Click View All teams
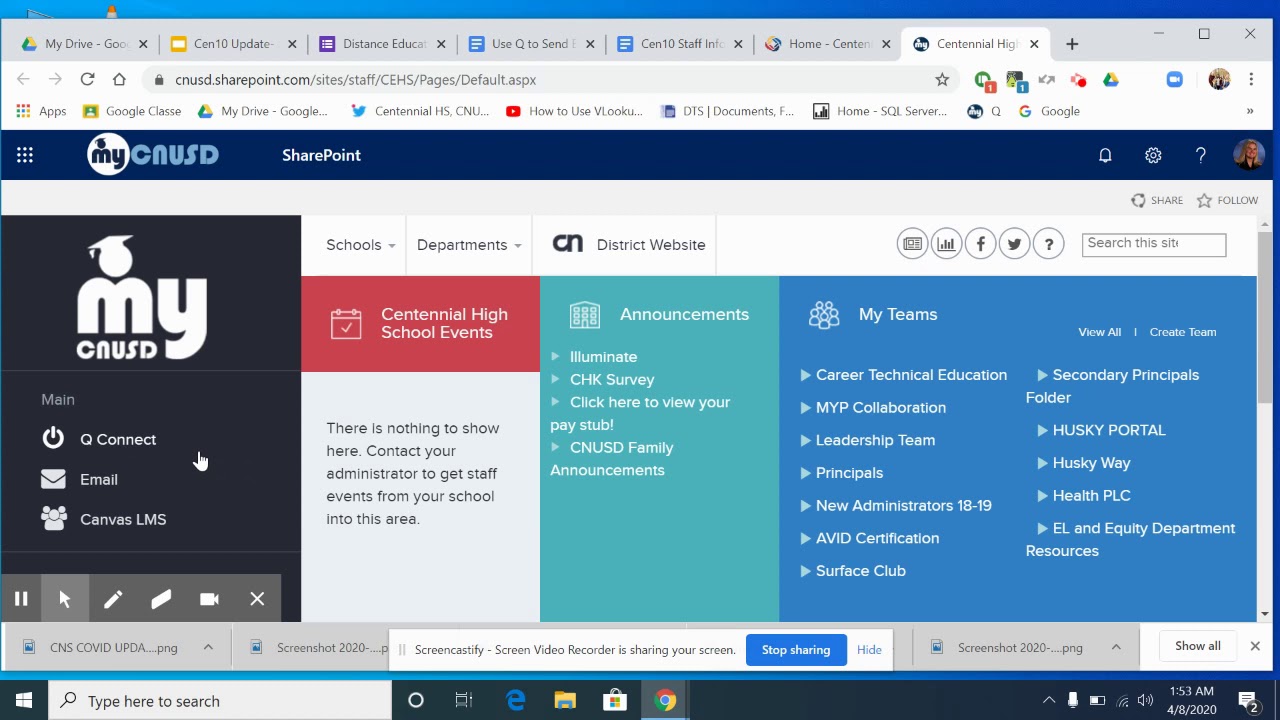The image size is (1280, 720). (1099, 332)
